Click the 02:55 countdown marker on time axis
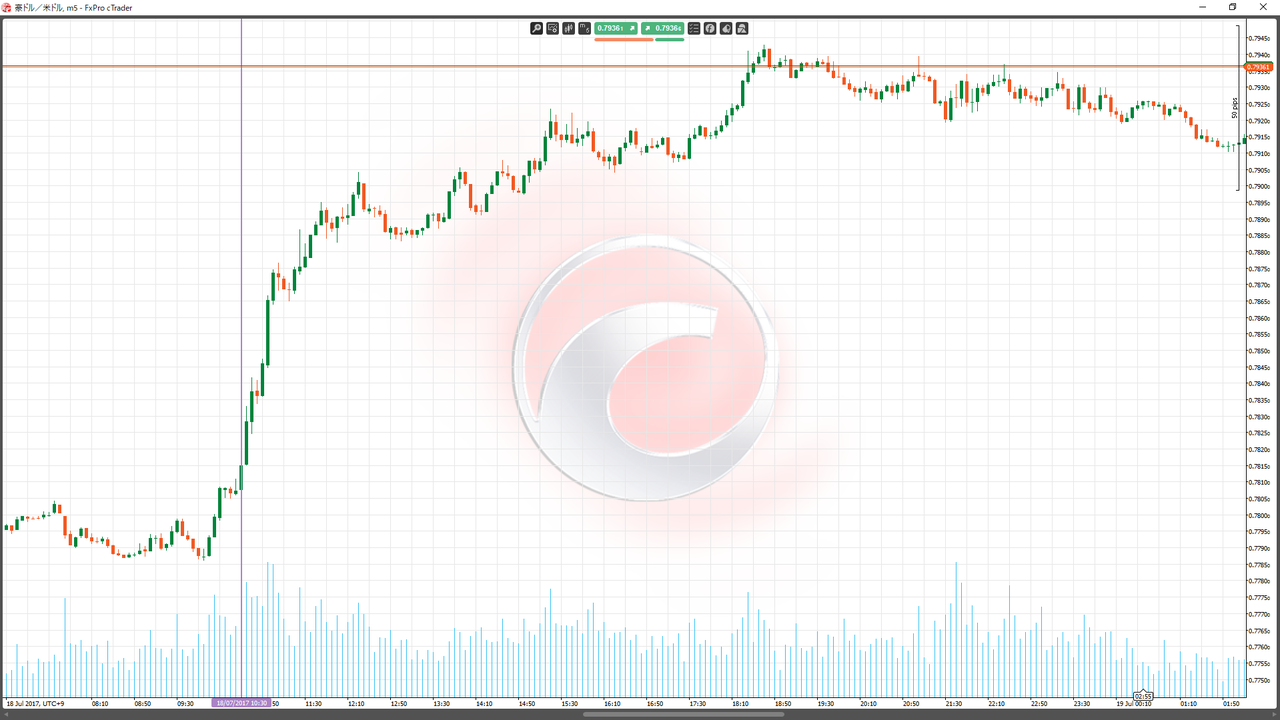This screenshot has height=720, width=1280. (1143, 696)
